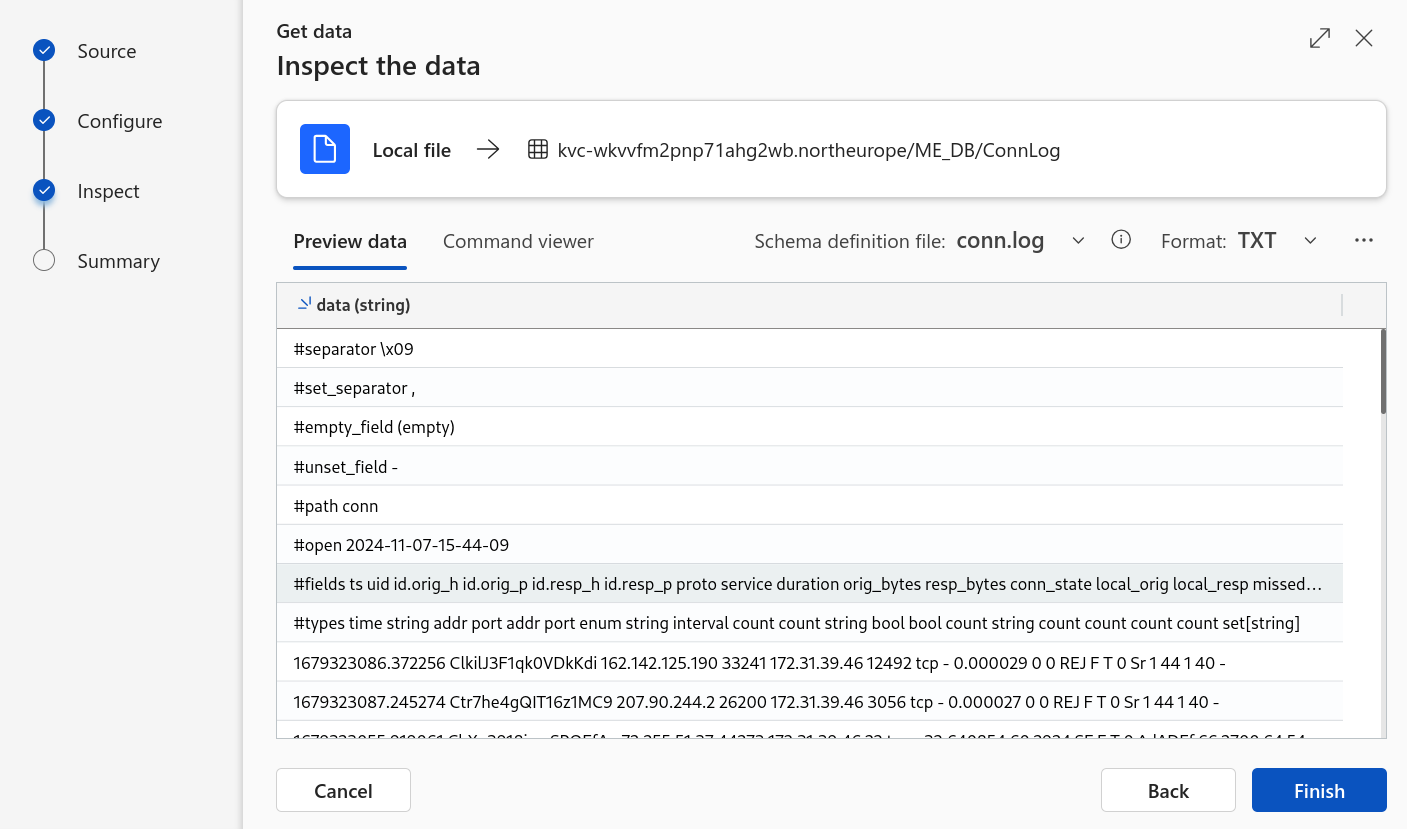1407x829 pixels.
Task: Open the Format TXT dropdown
Action: coord(1310,241)
